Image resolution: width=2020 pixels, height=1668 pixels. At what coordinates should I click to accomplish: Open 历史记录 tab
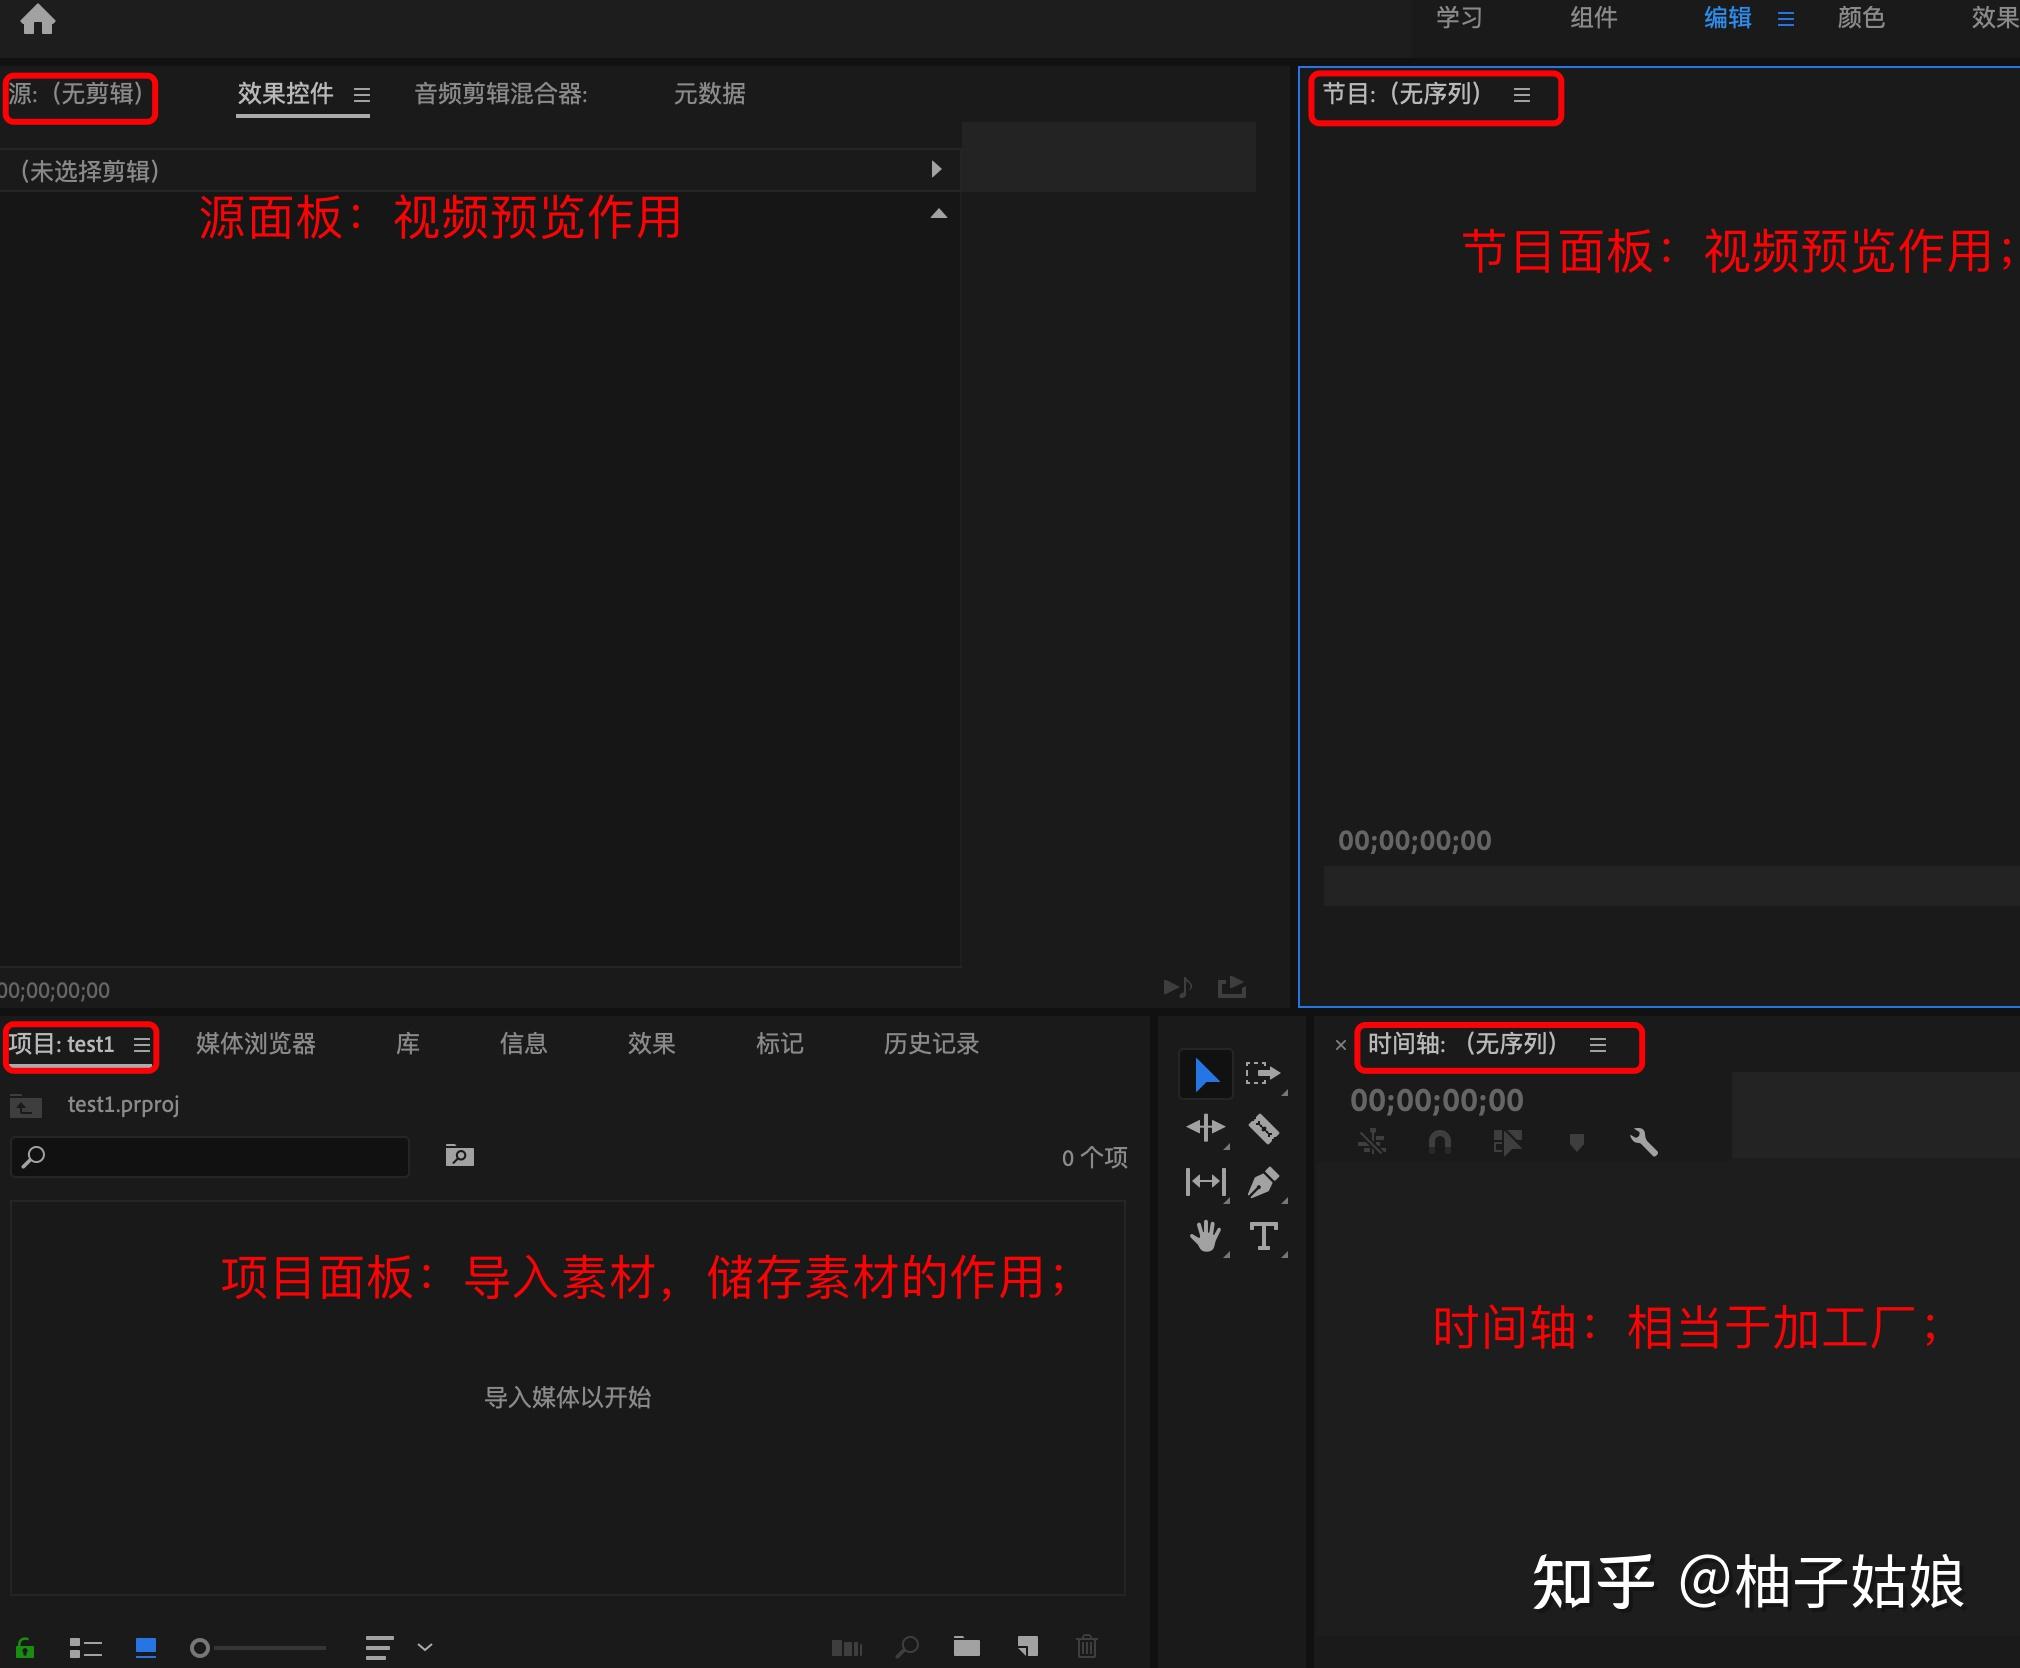click(x=931, y=1044)
